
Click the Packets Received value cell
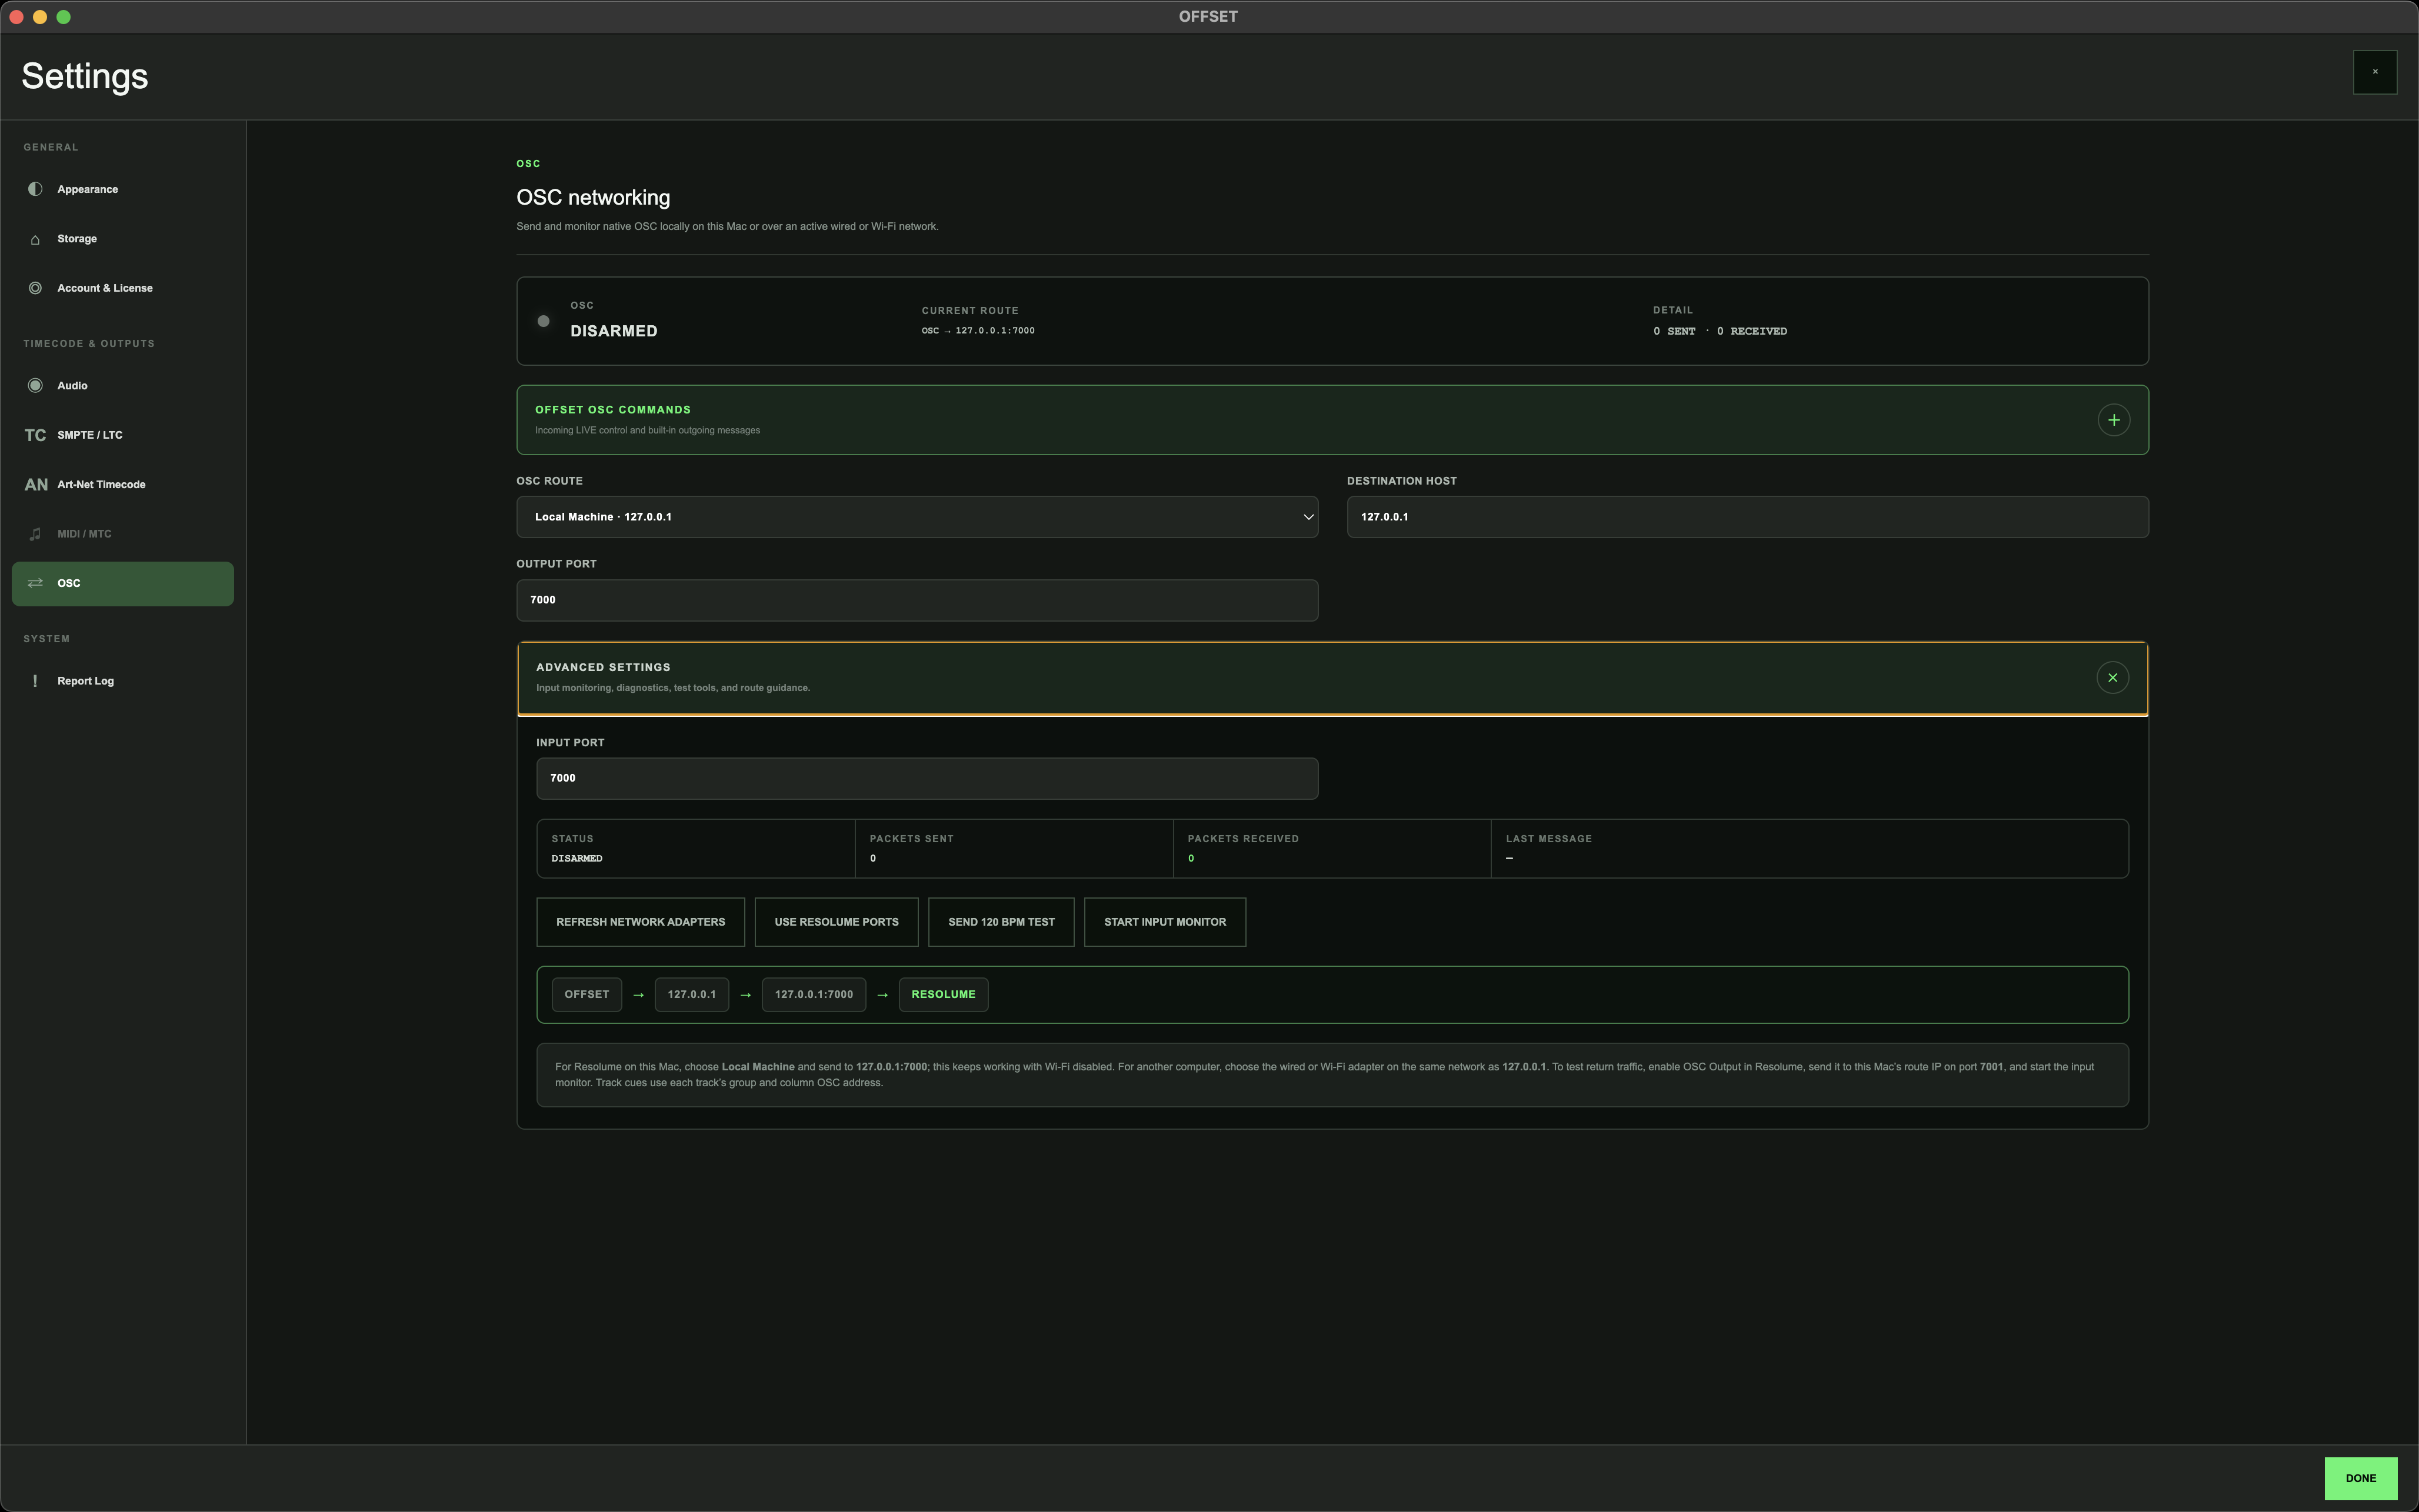(x=1332, y=849)
